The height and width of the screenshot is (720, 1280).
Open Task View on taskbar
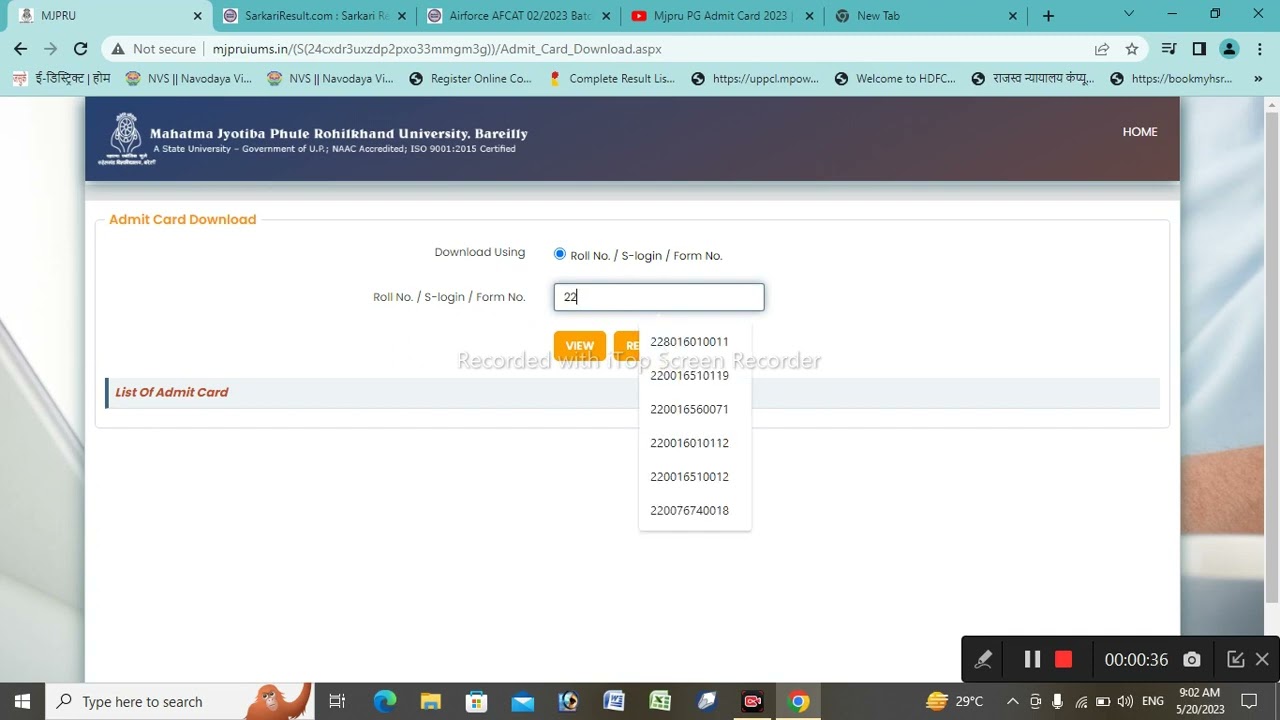[x=337, y=701]
